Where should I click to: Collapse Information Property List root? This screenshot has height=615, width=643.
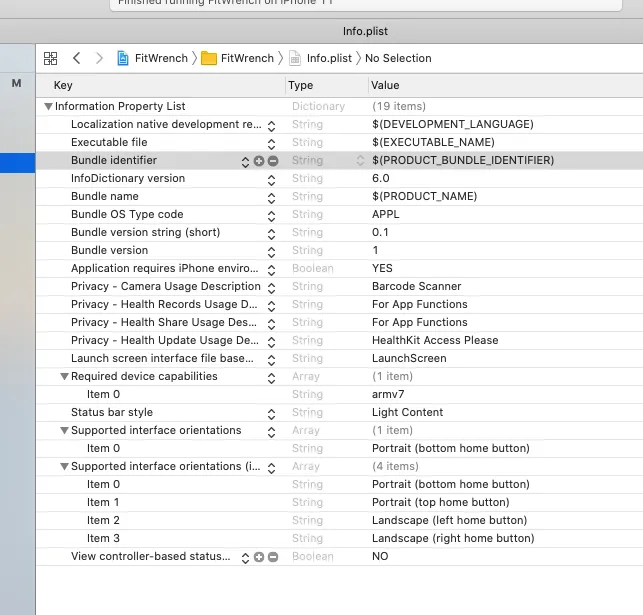48,107
